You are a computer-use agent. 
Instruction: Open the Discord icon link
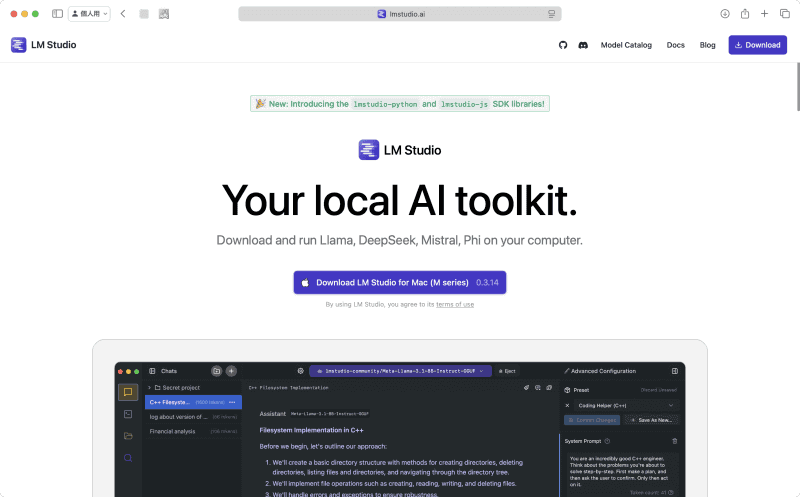[x=583, y=45]
